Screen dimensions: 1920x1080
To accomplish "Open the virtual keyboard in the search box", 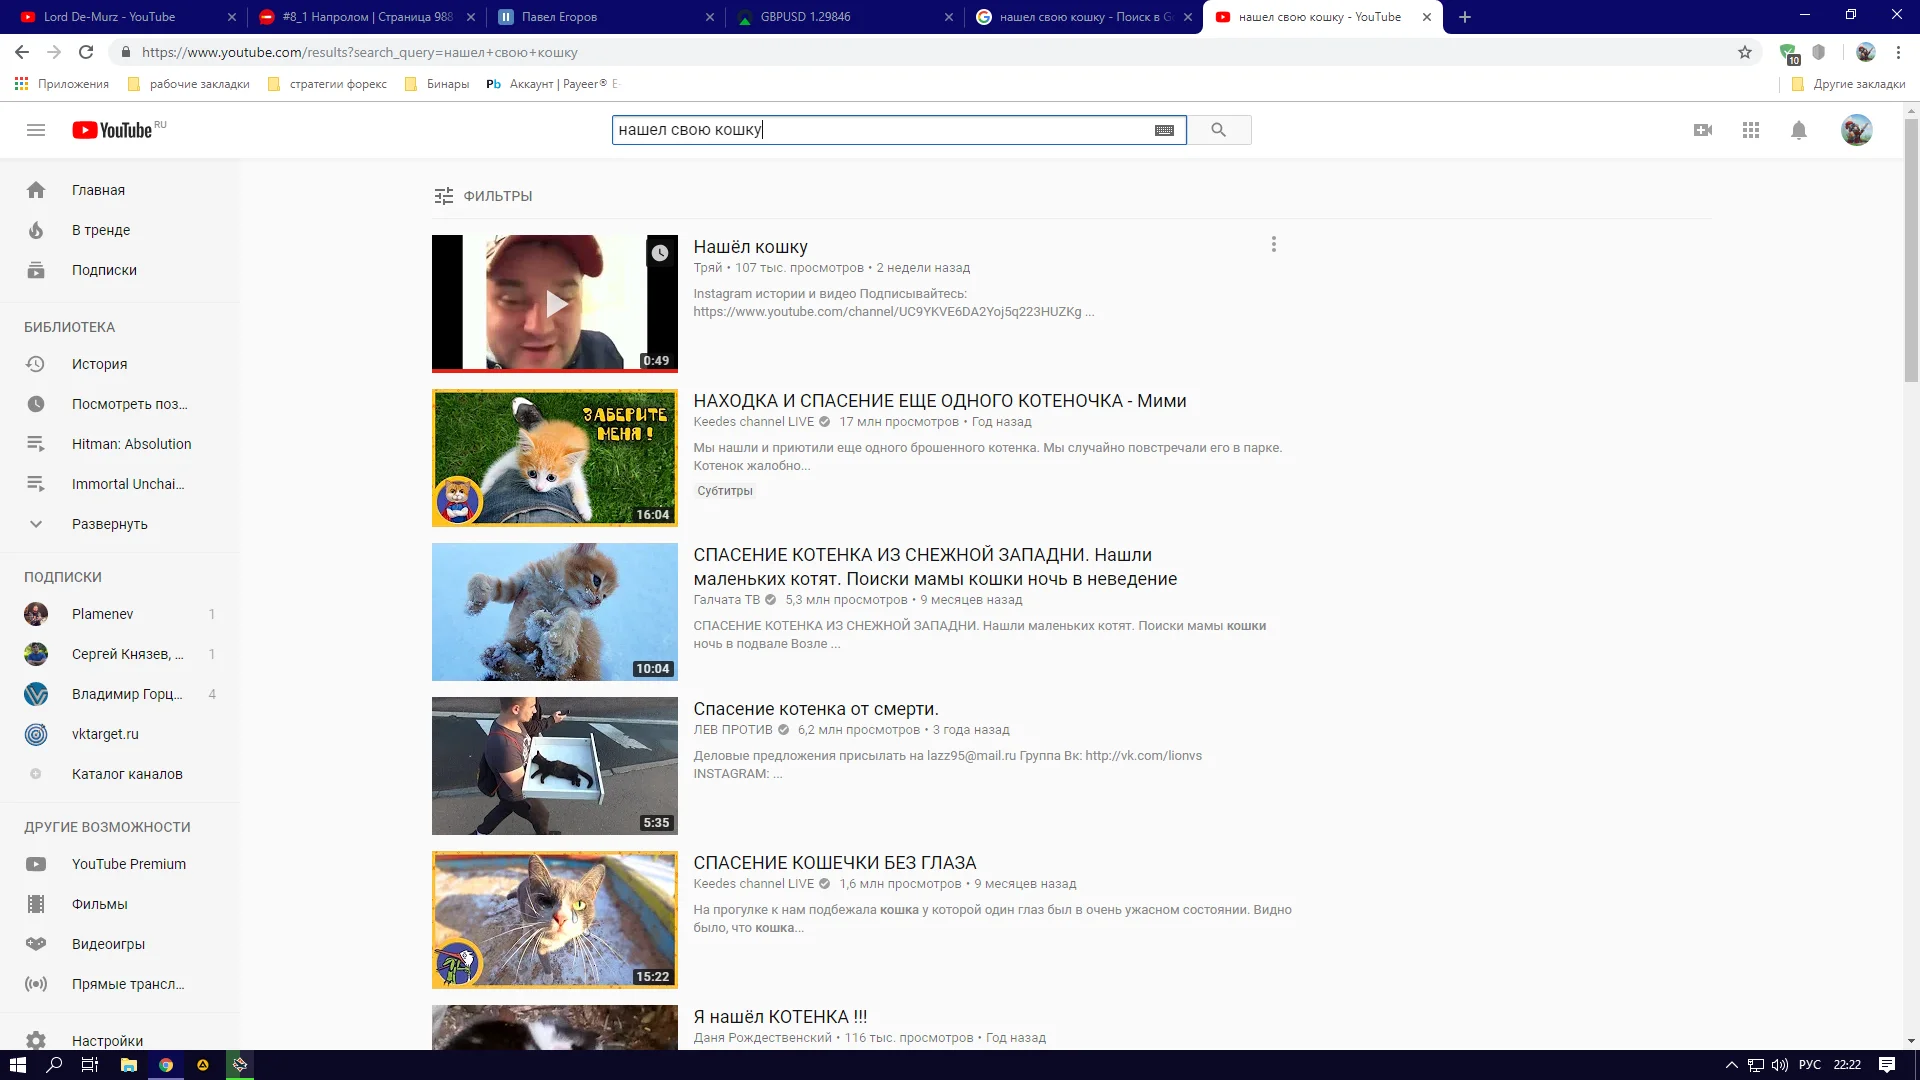I will [x=1164, y=130].
